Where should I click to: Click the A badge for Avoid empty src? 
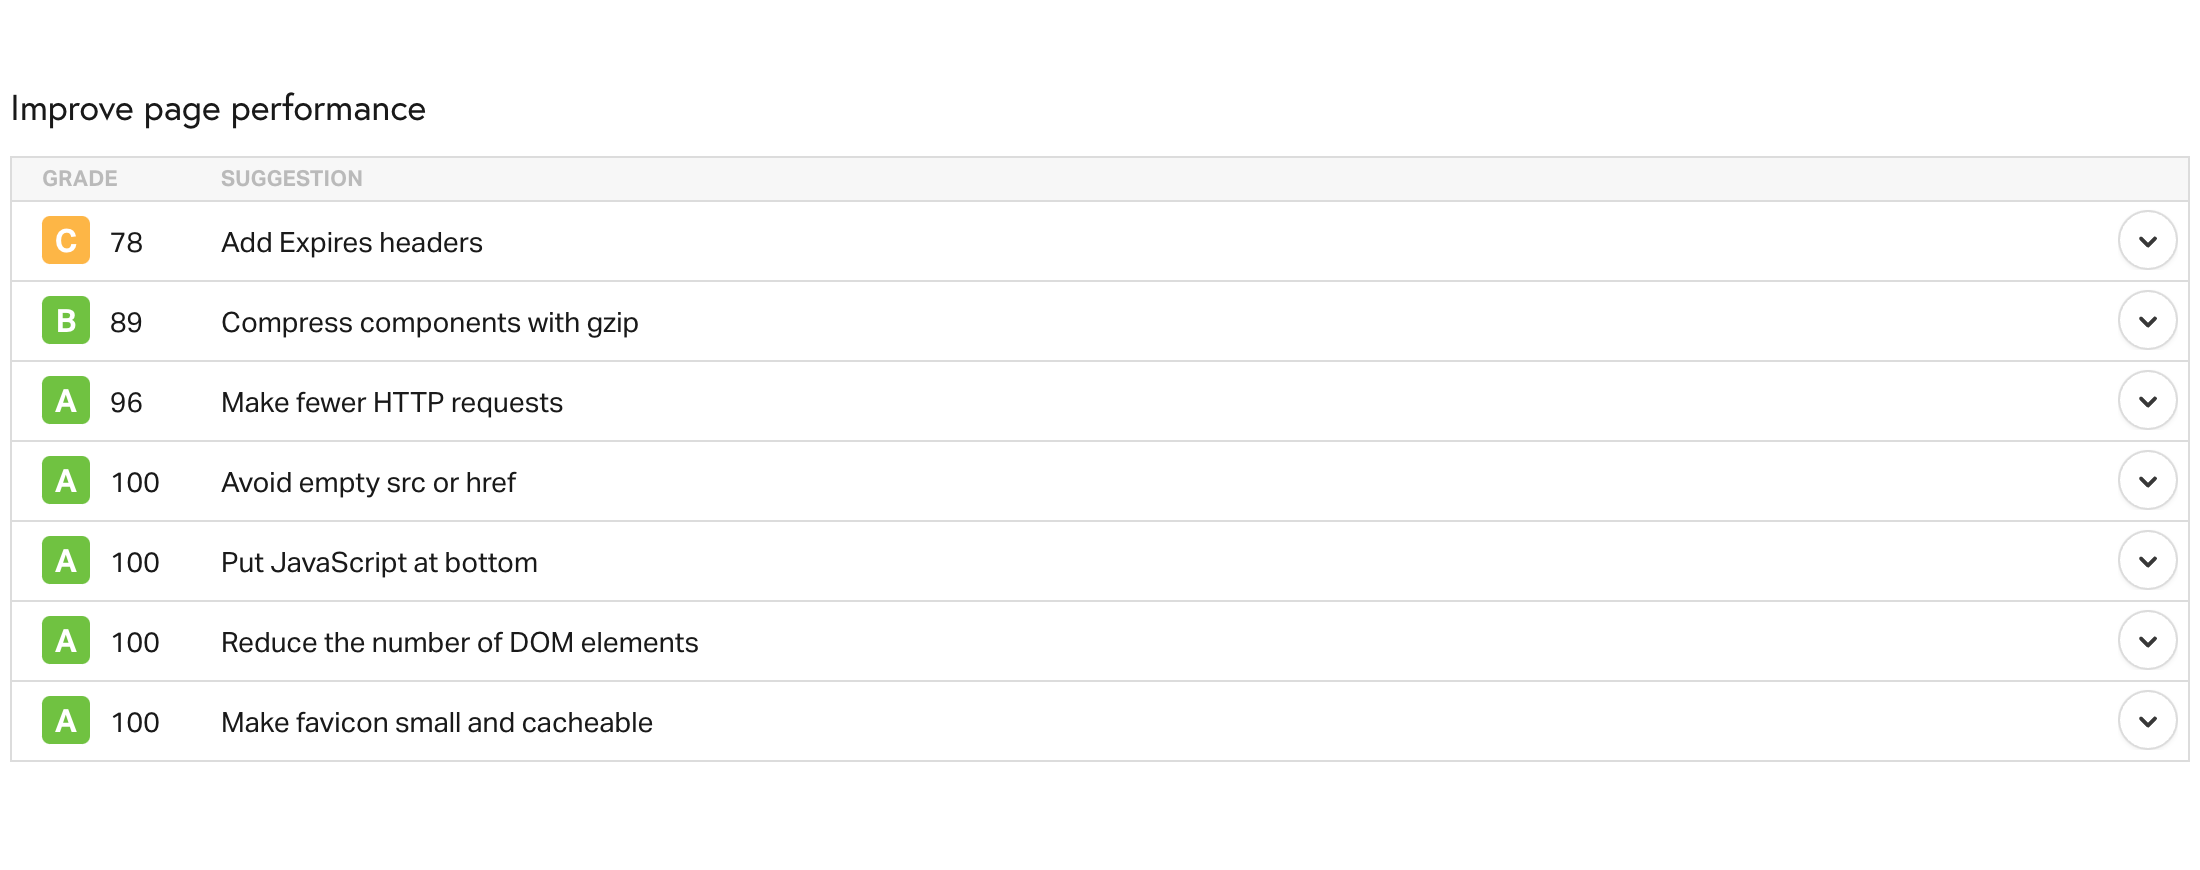pyautogui.click(x=66, y=481)
